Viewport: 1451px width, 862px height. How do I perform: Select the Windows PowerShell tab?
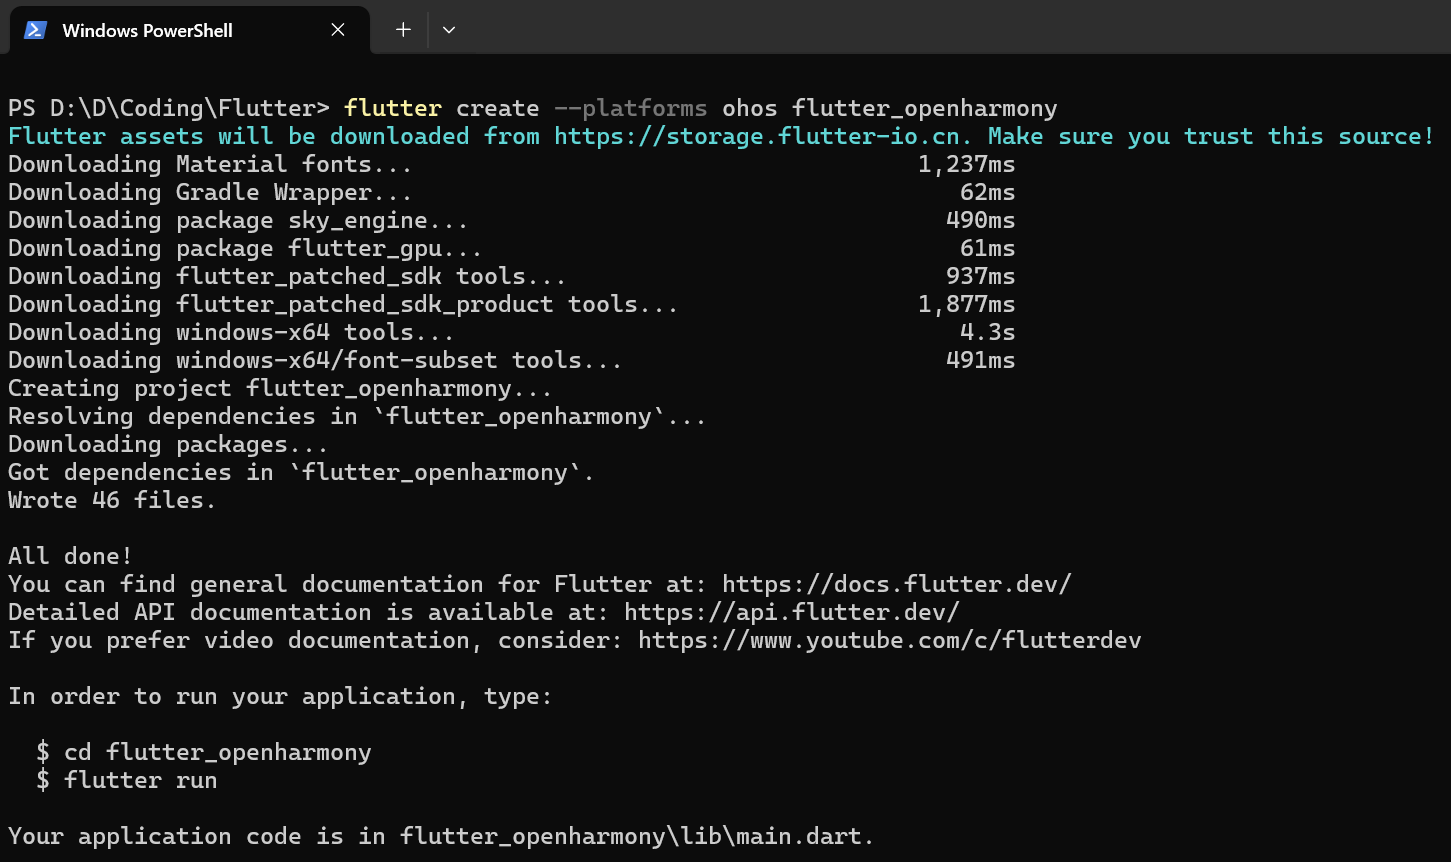click(189, 30)
